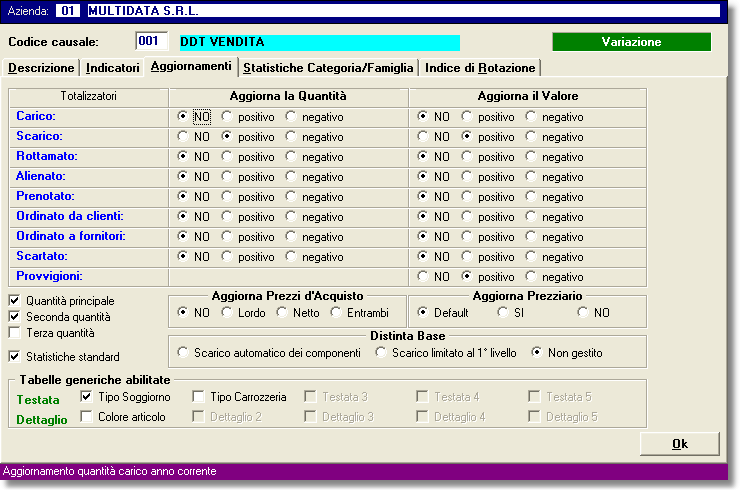Set Alienato quantity to negativo

tap(291, 176)
